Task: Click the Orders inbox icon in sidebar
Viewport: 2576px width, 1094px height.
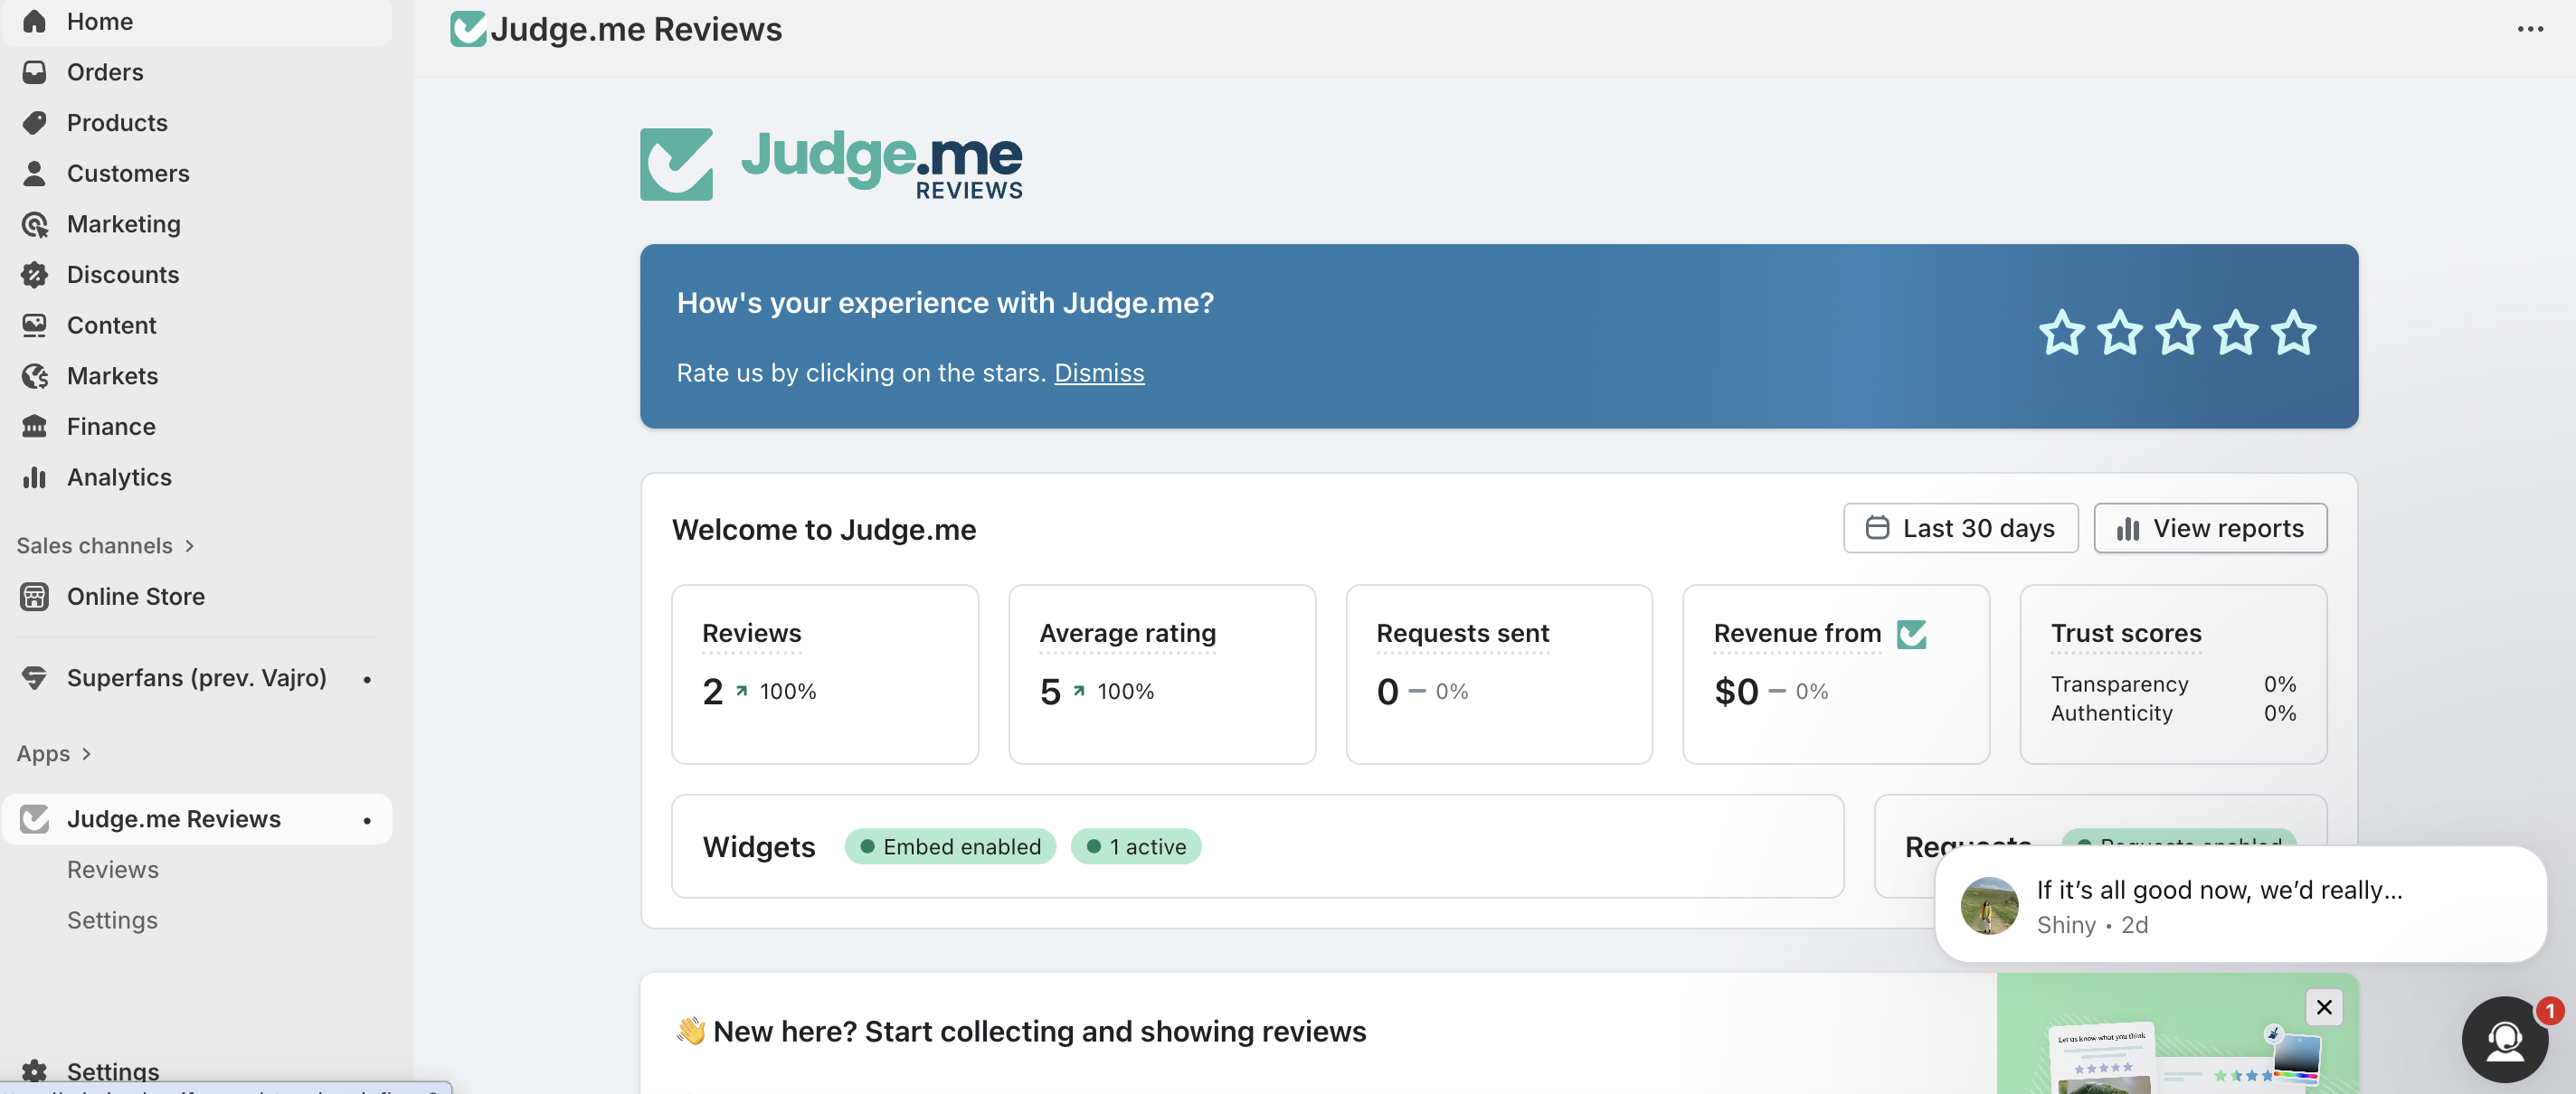Action: [34, 72]
